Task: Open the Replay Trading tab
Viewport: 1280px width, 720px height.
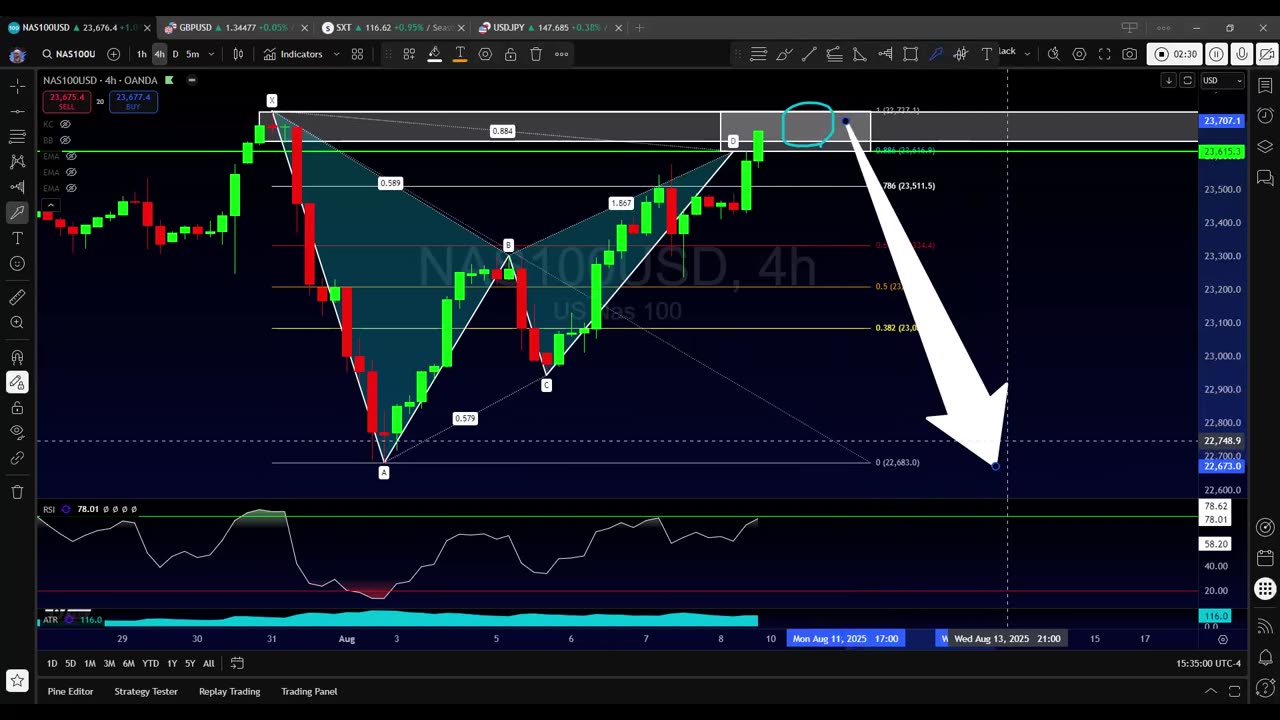Action: pos(229,691)
